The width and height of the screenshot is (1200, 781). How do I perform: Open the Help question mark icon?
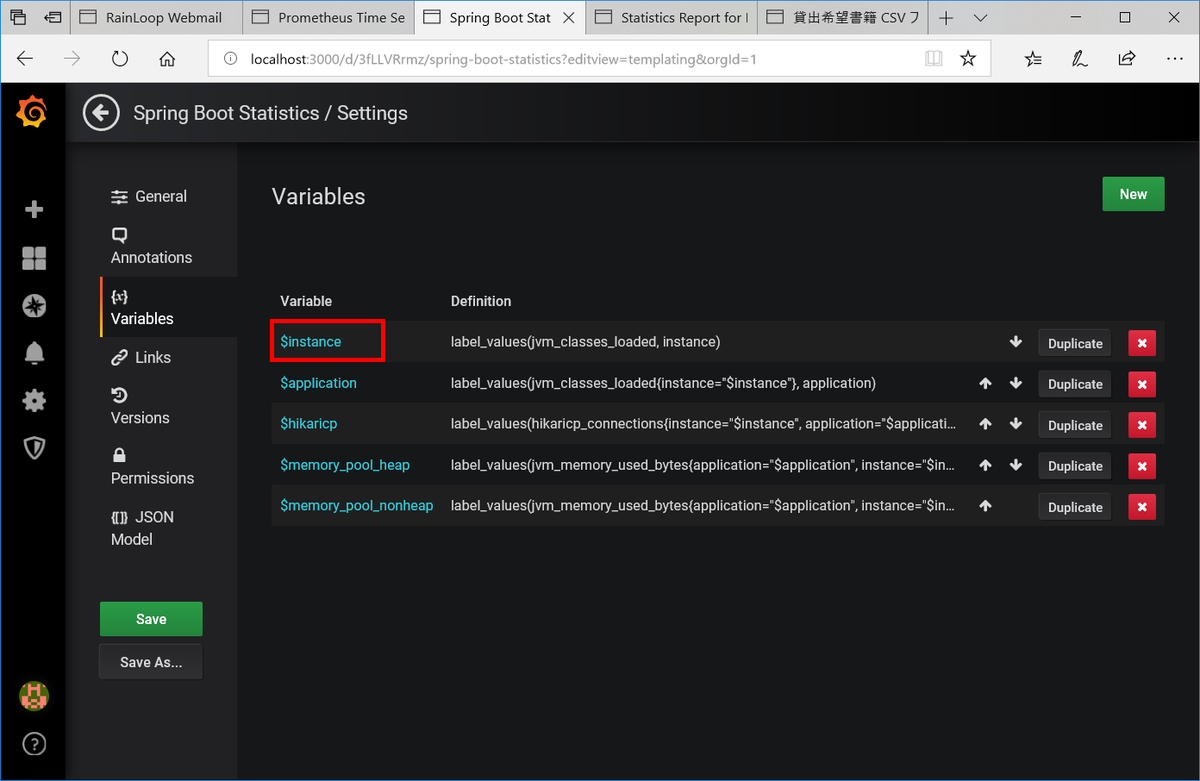(x=34, y=744)
